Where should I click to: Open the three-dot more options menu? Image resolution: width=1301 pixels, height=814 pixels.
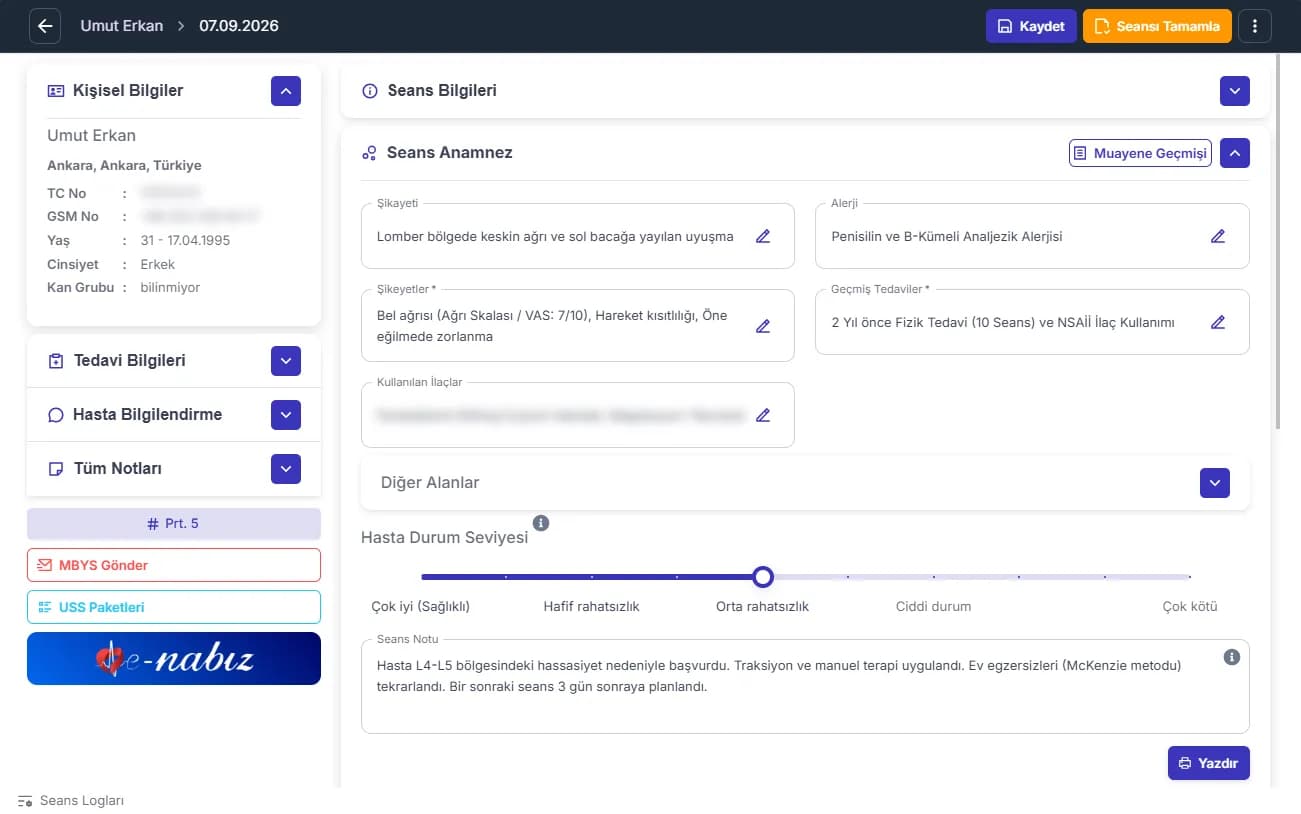tap(1255, 26)
